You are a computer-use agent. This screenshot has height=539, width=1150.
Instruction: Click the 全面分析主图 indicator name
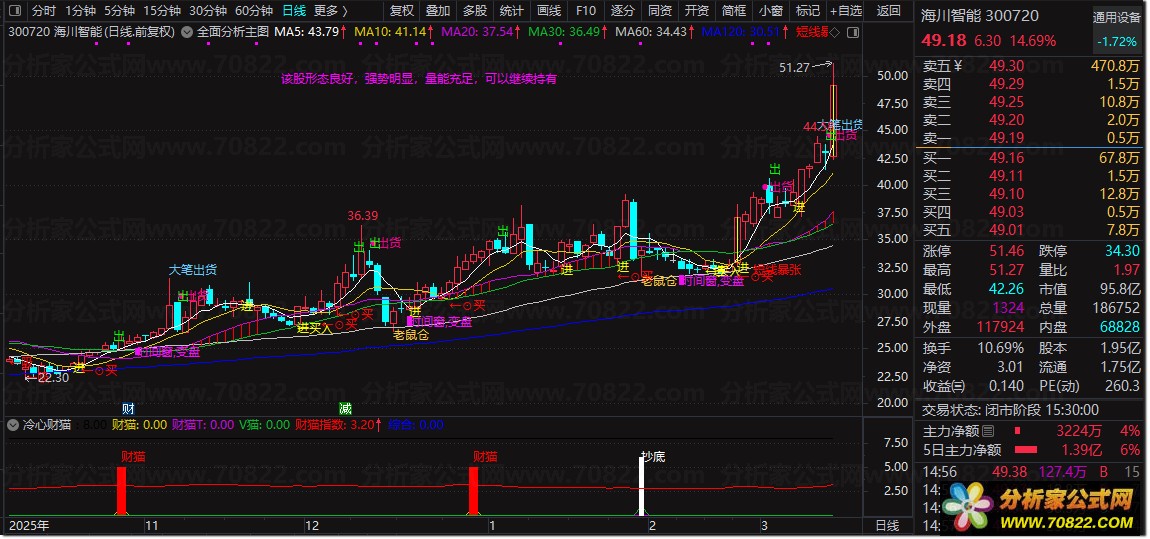[x=232, y=32]
